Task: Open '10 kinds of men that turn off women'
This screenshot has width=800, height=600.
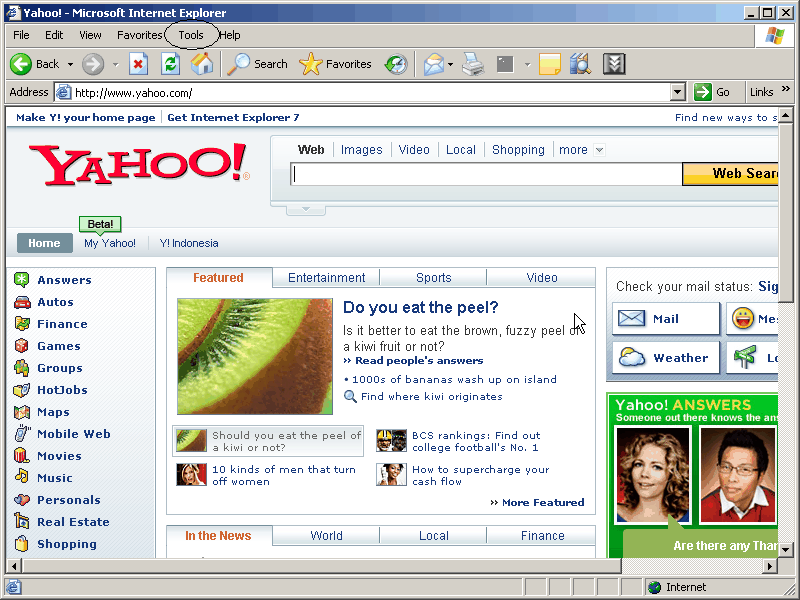Action: point(284,475)
